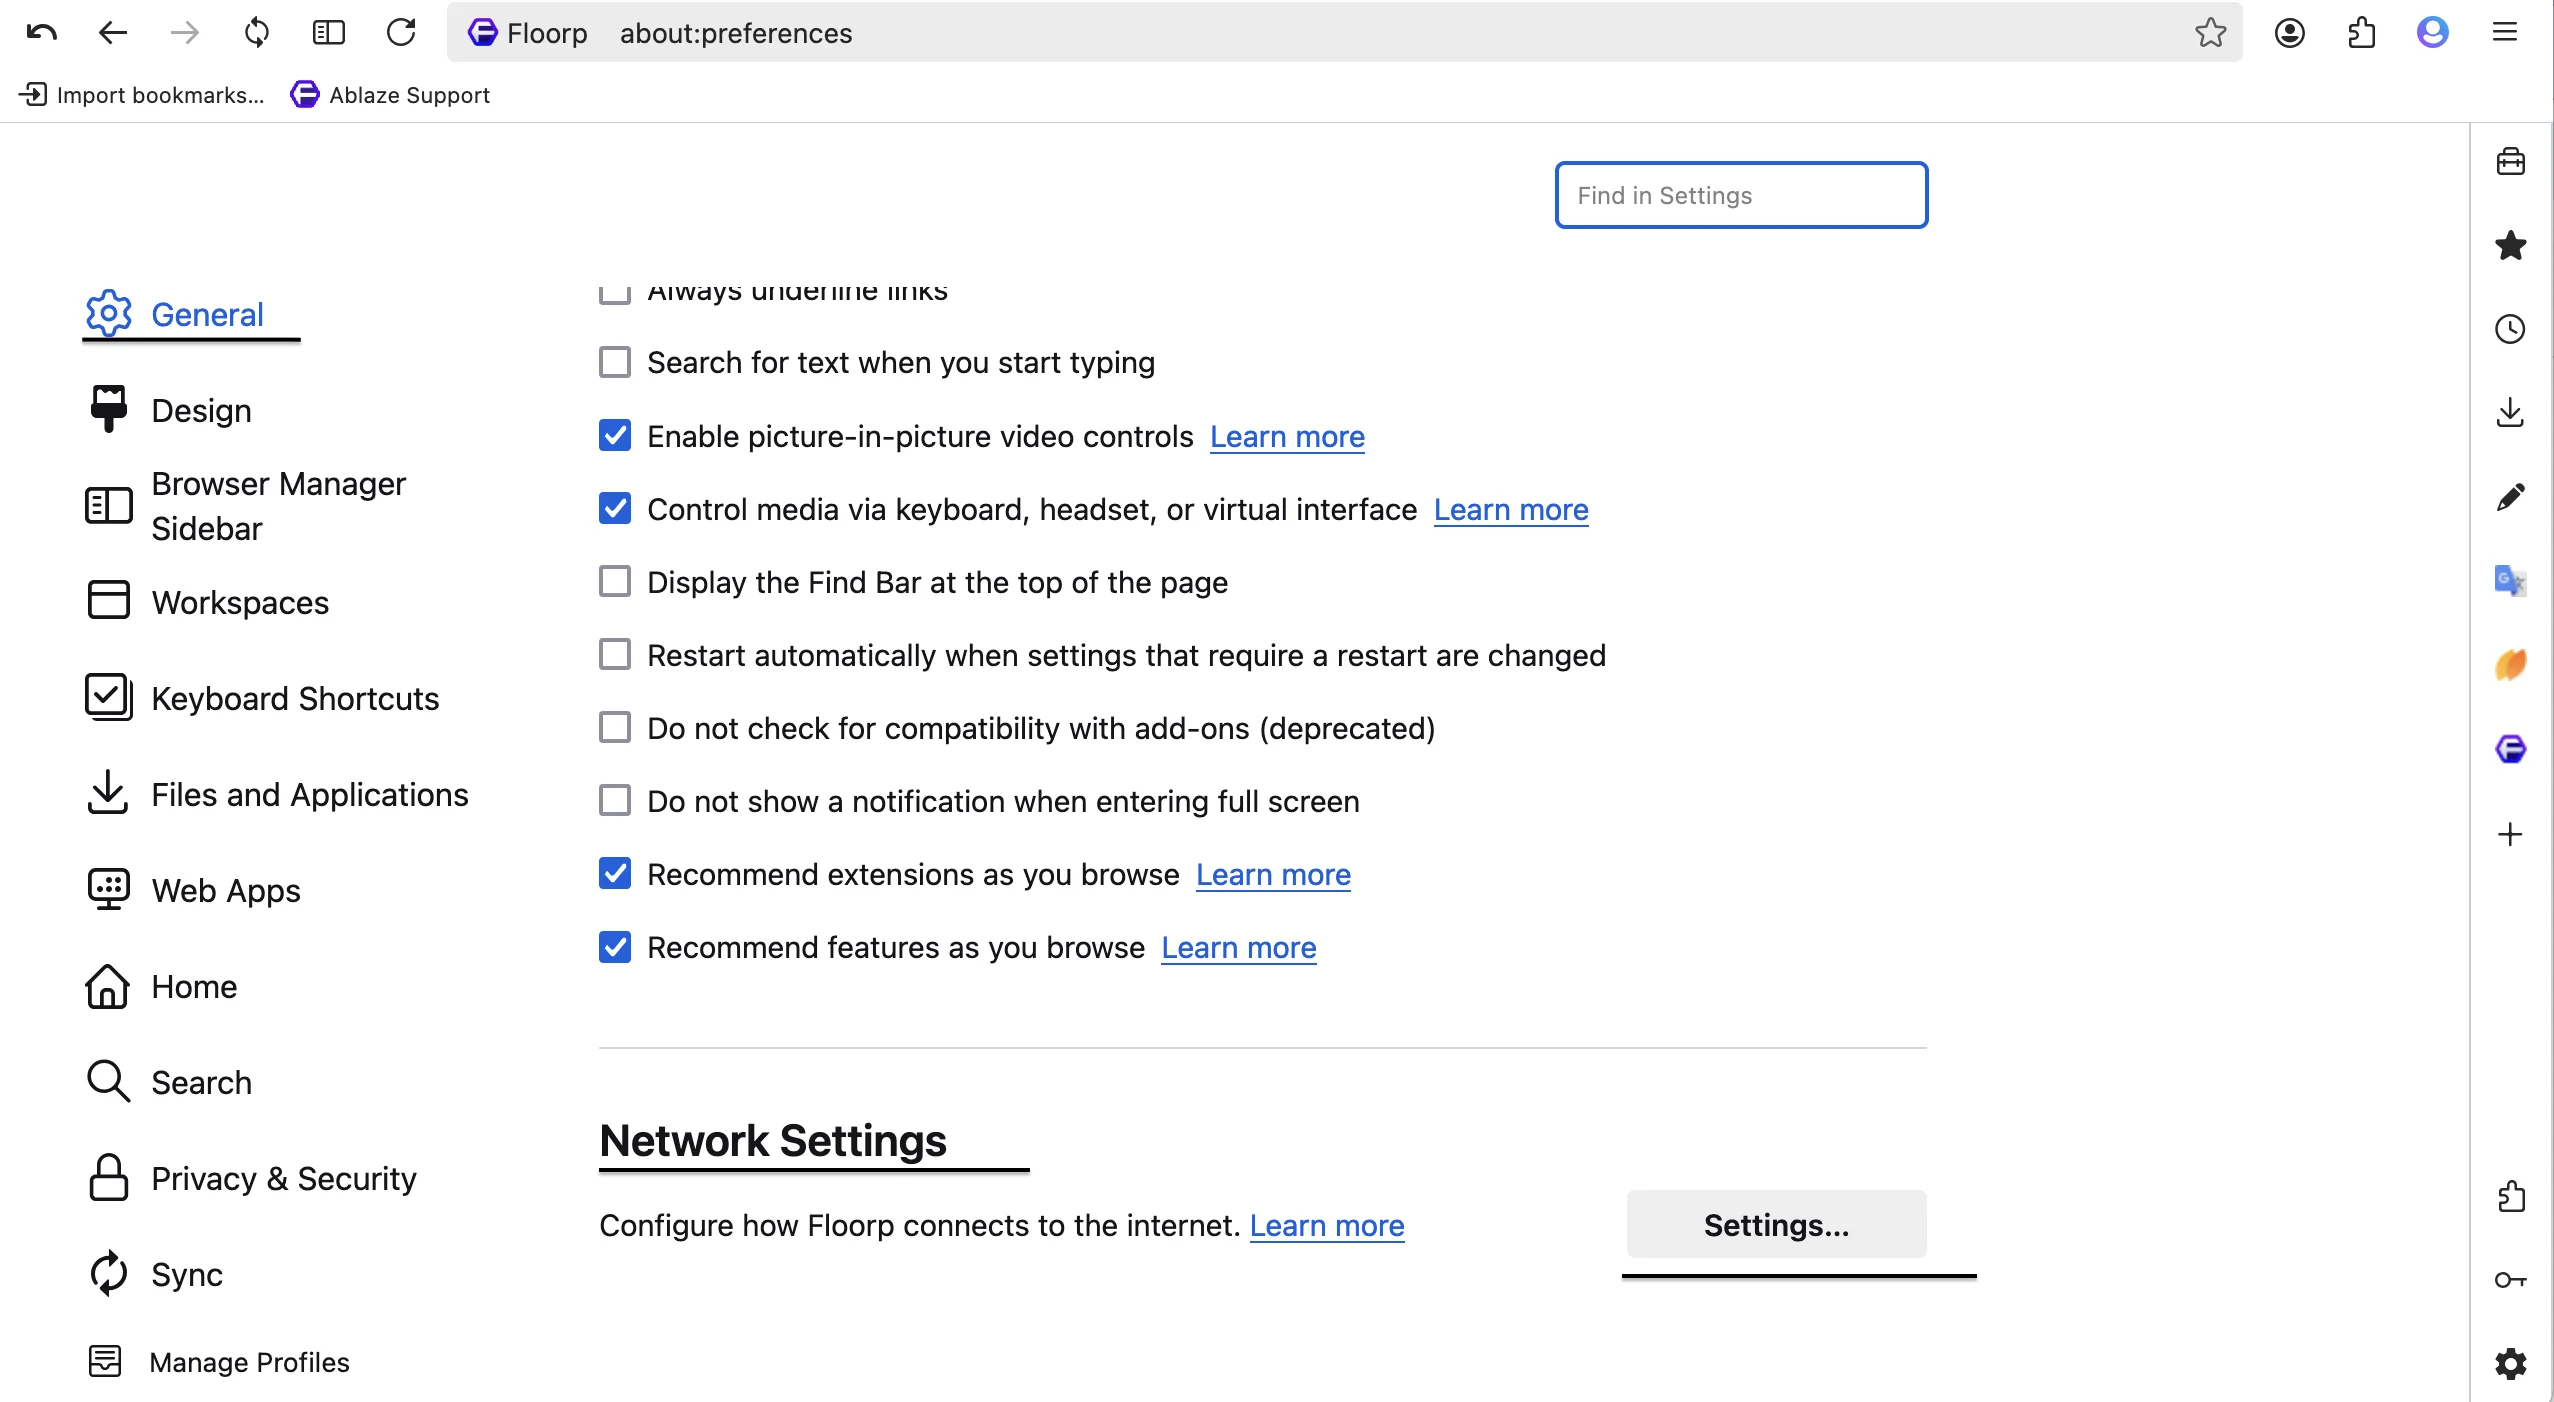
Task: Open Google Translate sidebar panel
Action: 2510,581
